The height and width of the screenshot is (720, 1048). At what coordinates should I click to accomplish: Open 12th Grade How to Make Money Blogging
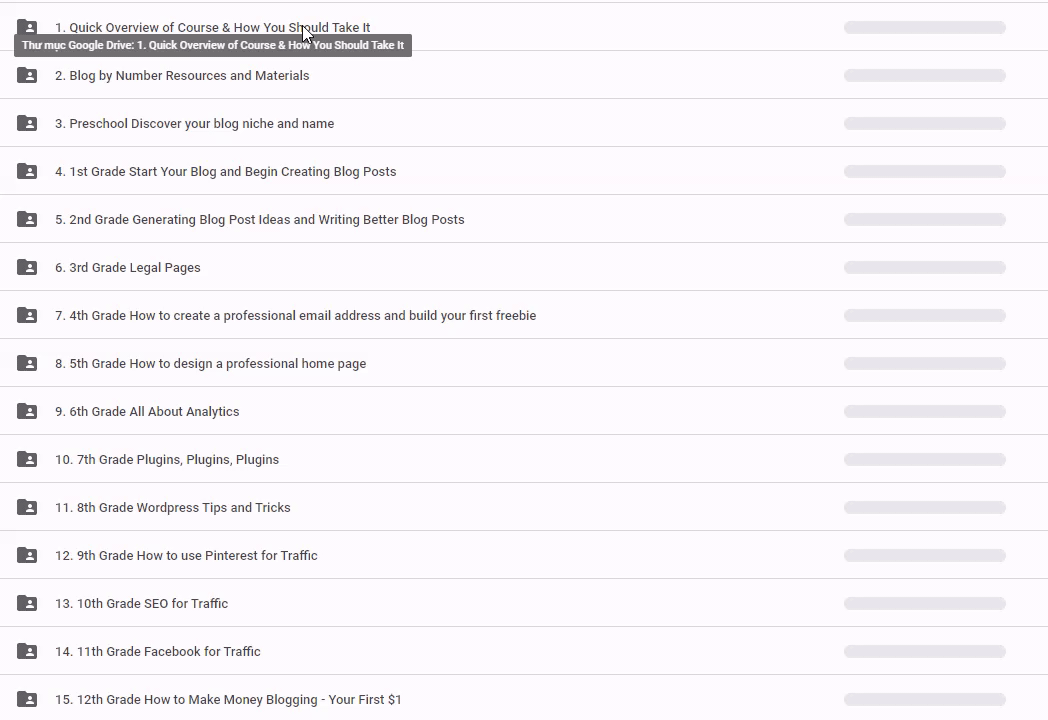[x=228, y=699]
